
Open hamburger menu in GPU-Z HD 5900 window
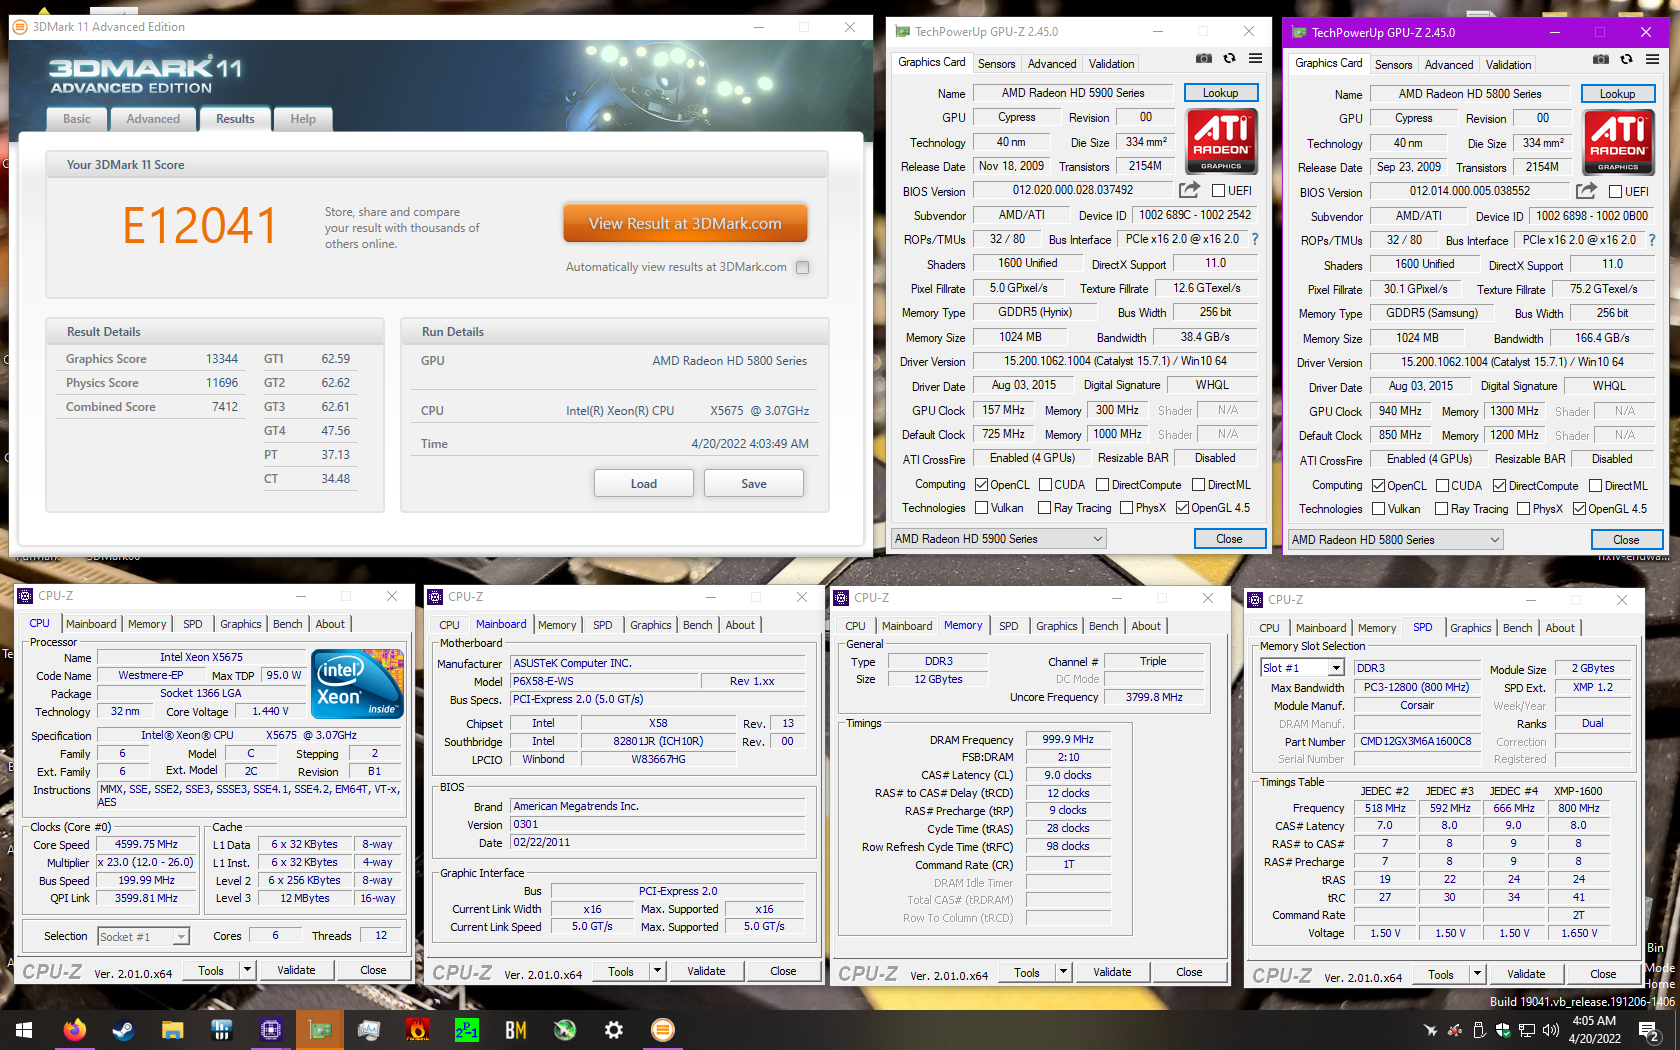coord(1255,59)
